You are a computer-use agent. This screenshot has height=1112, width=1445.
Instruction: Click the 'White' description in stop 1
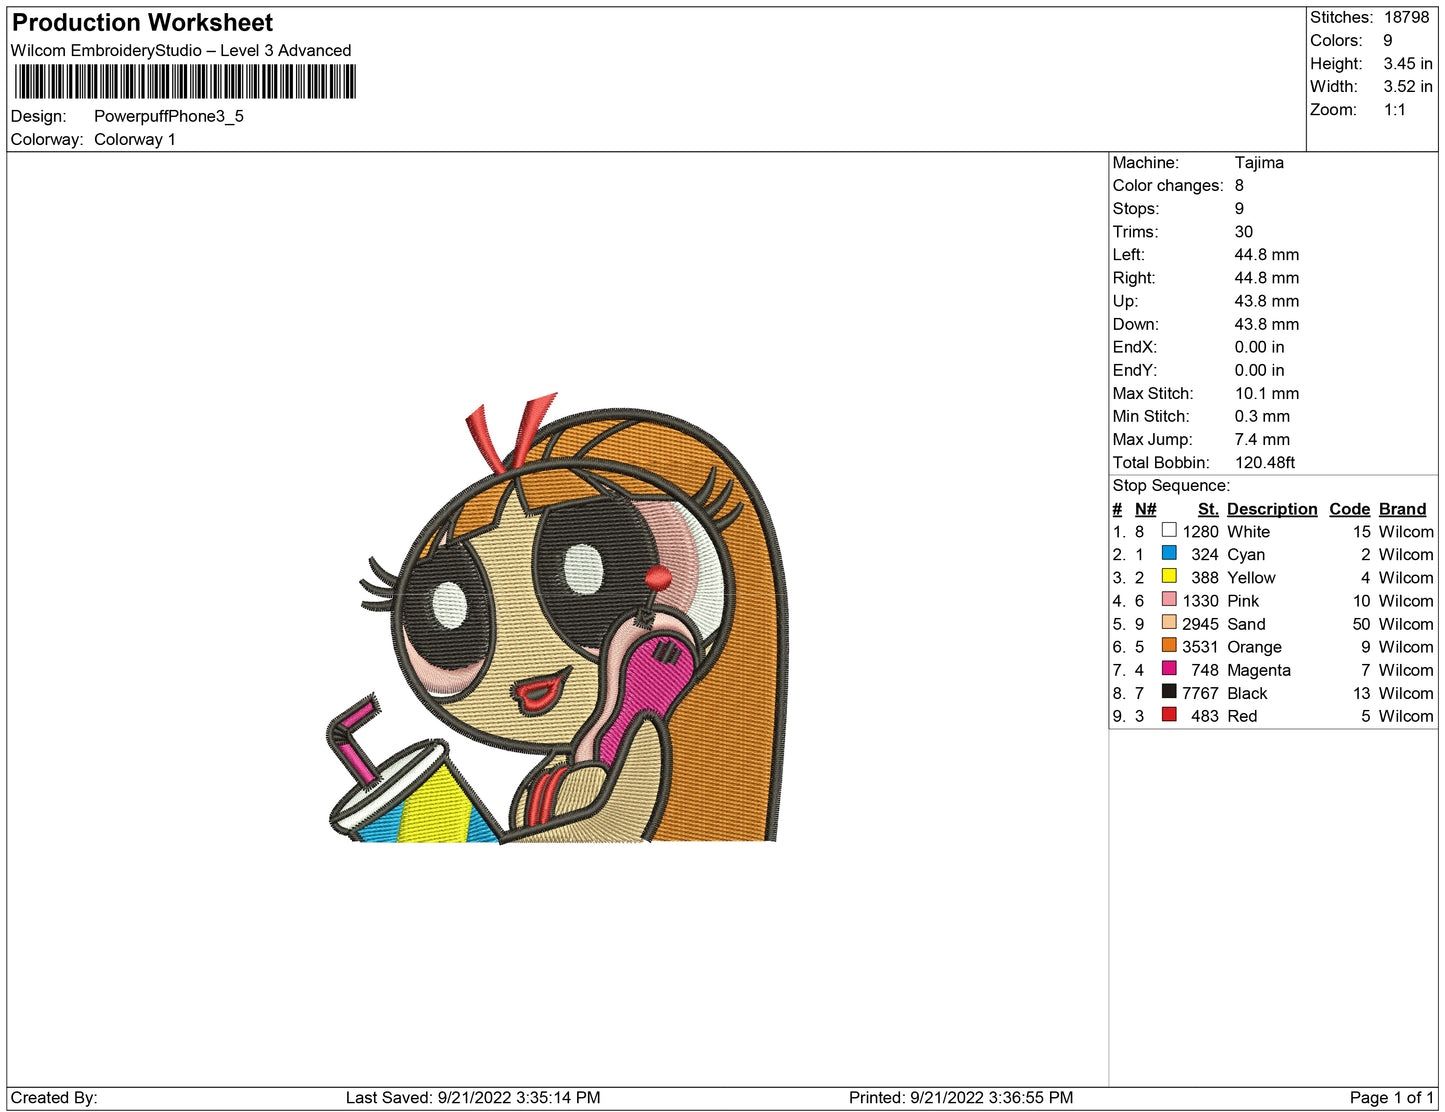1249,532
